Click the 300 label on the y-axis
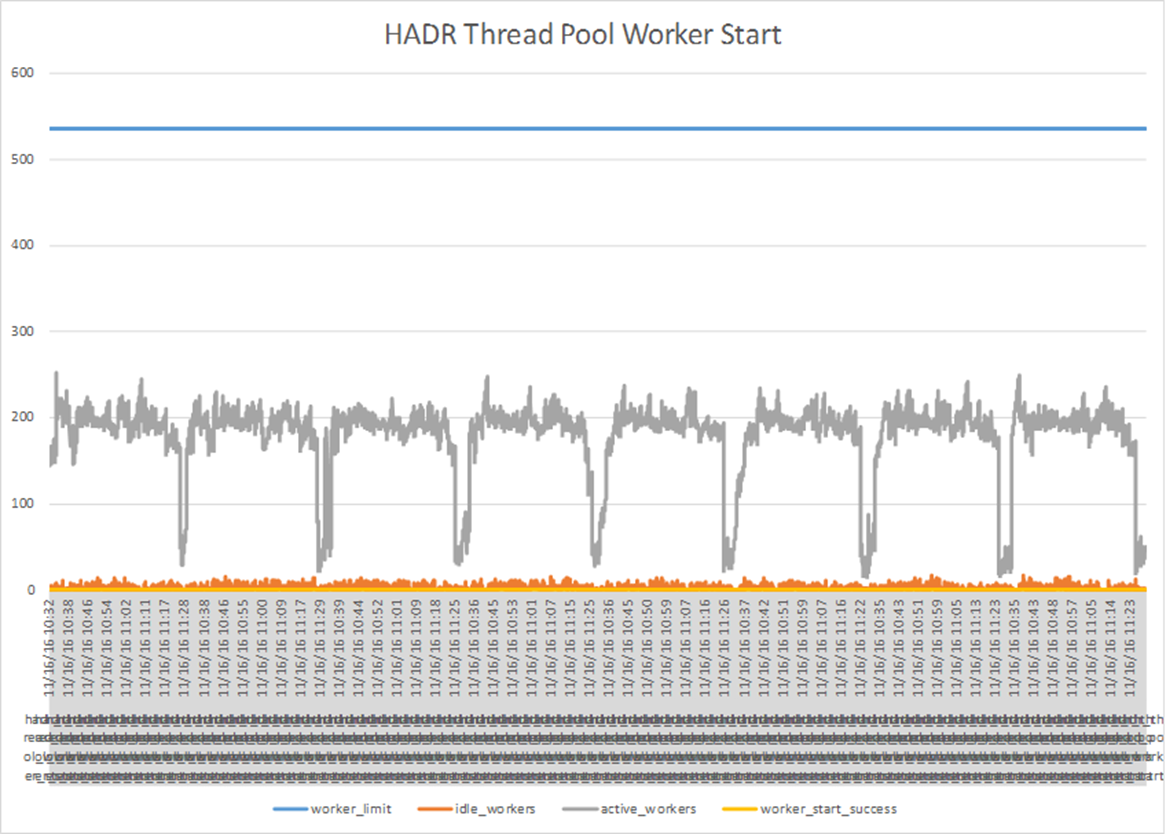The height and width of the screenshot is (834, 1166). pos(21,332)
